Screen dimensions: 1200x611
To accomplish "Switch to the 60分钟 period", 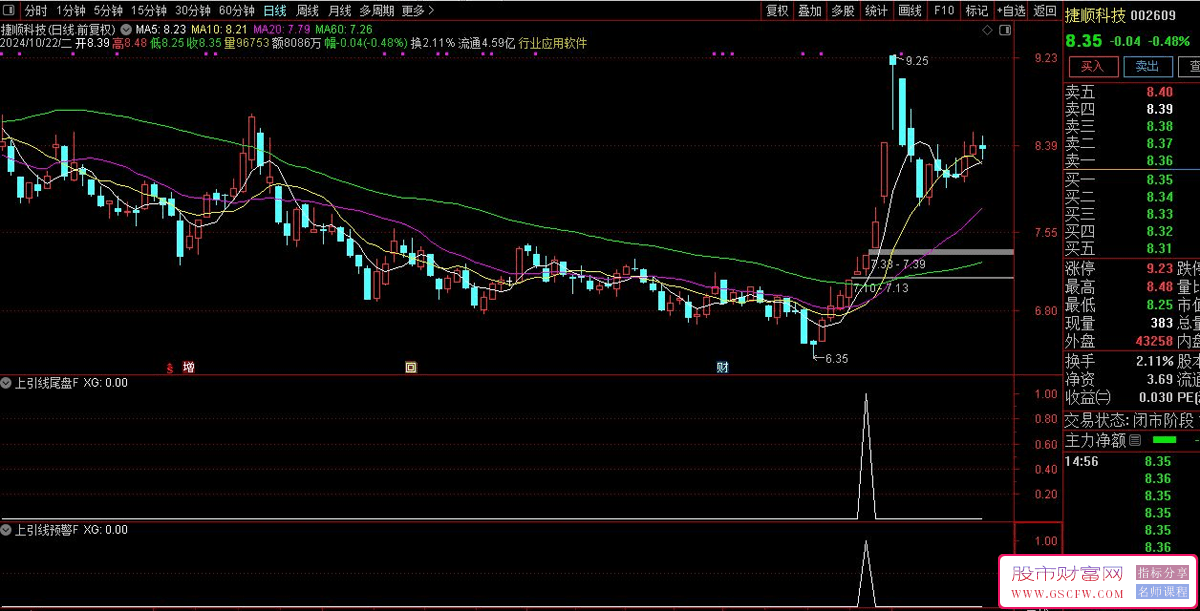I will (x=237, y=11).
